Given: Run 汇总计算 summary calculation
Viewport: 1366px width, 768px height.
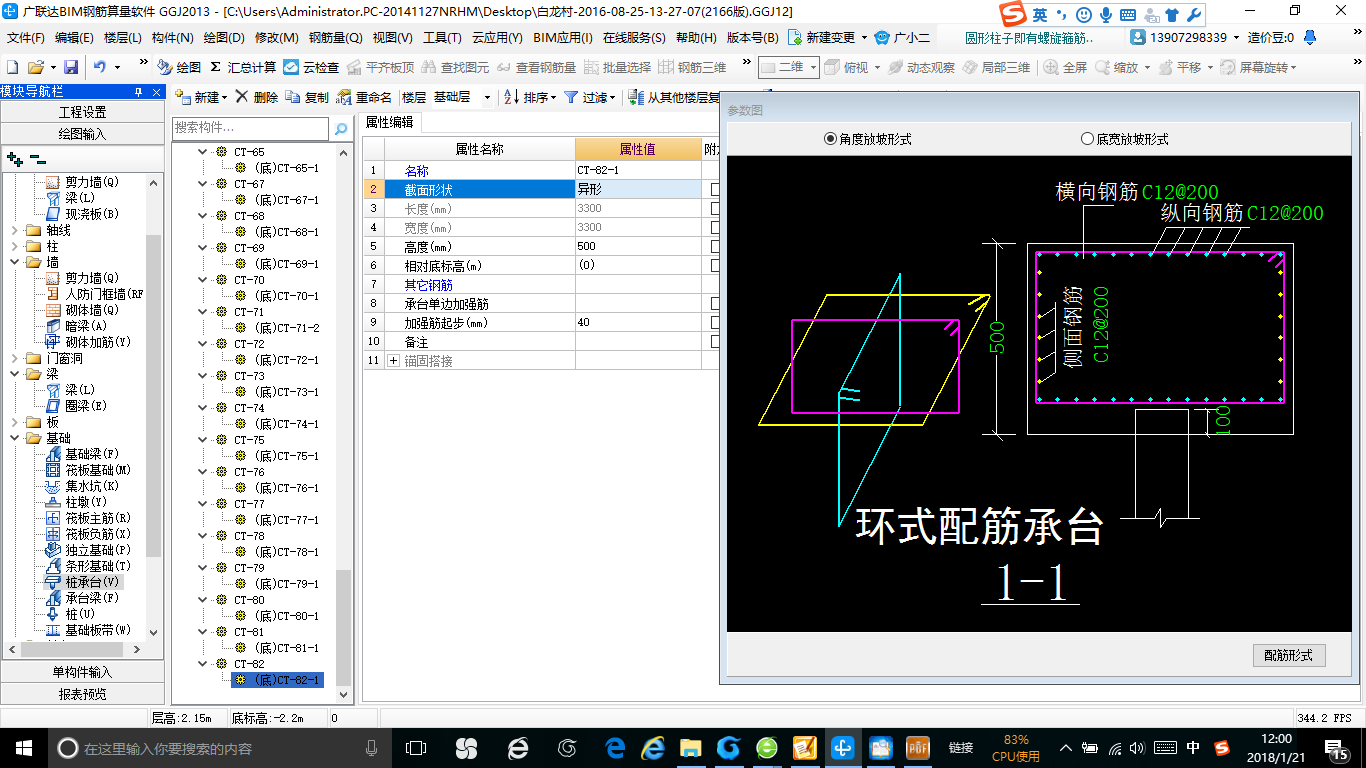Looking at the screenshot, I should (243, 67).
